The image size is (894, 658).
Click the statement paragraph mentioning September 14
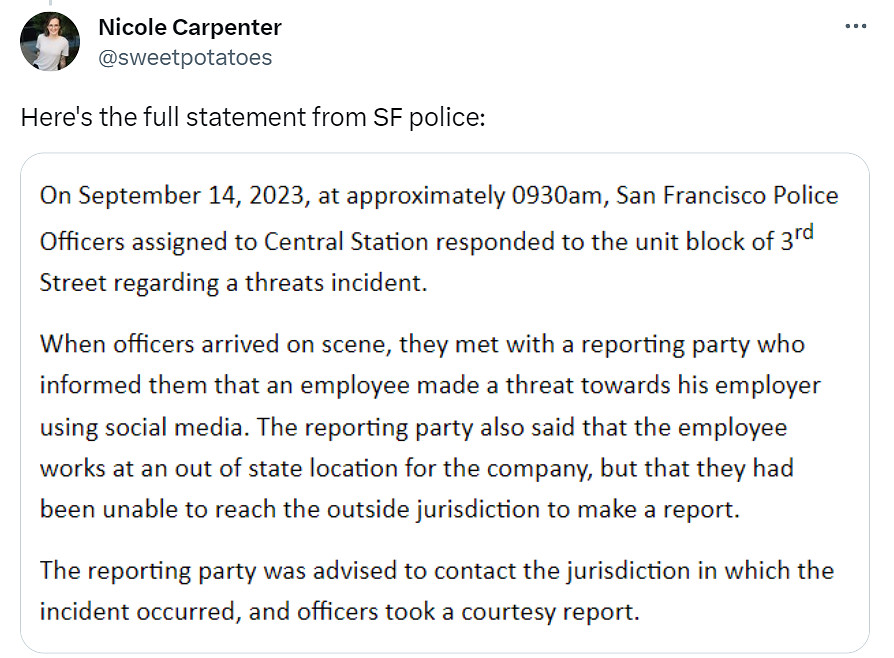(x=440, y=235)
